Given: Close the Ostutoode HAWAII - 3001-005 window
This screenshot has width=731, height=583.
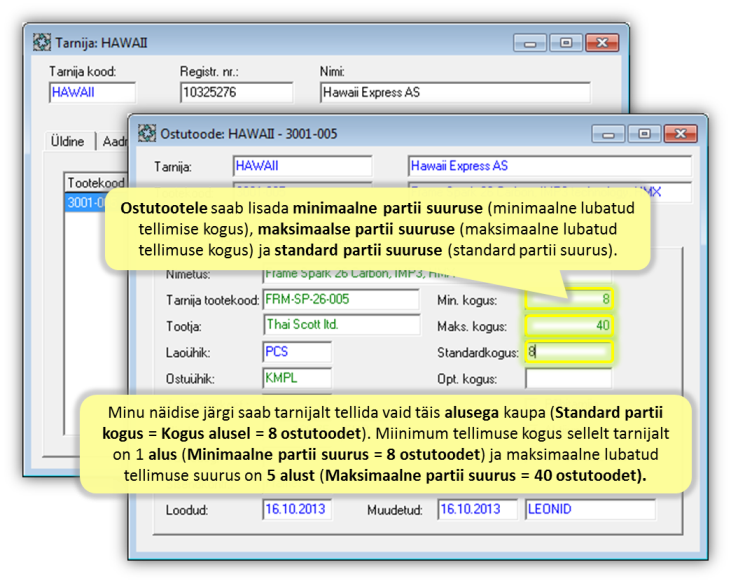Looking at the screenshot, I should (x=680, y=134).
